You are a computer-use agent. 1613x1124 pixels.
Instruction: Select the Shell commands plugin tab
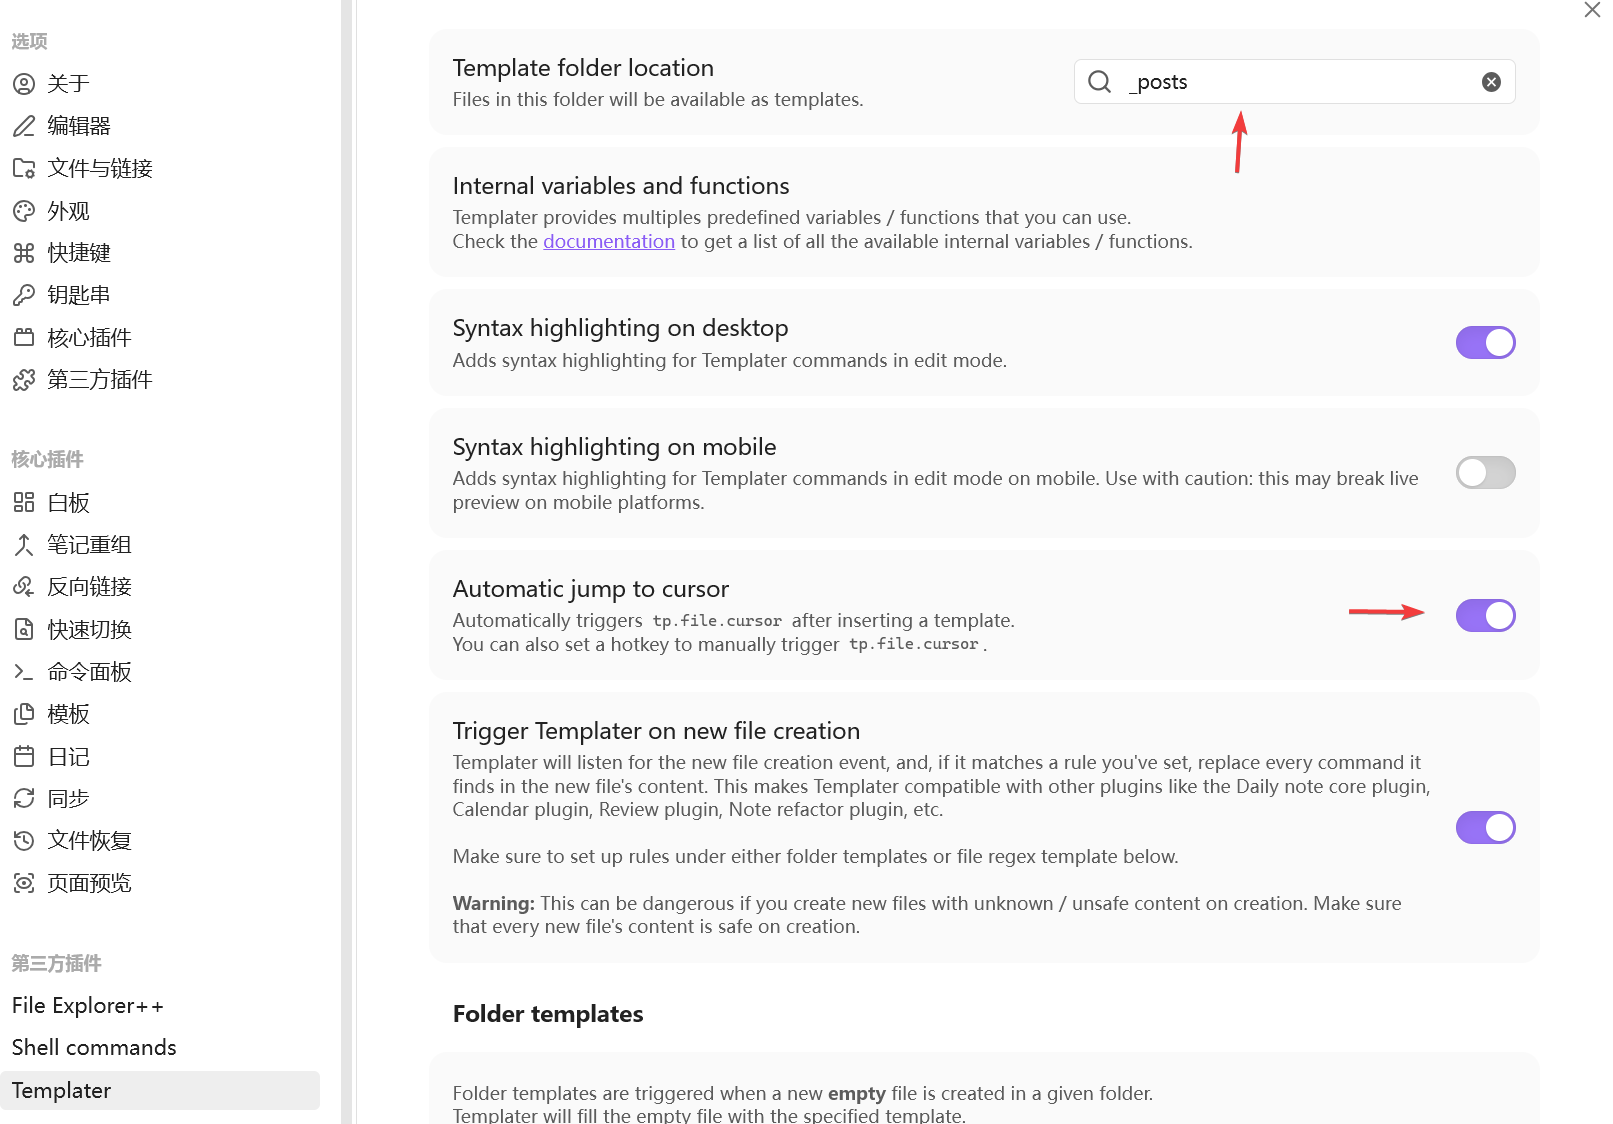94,1048
